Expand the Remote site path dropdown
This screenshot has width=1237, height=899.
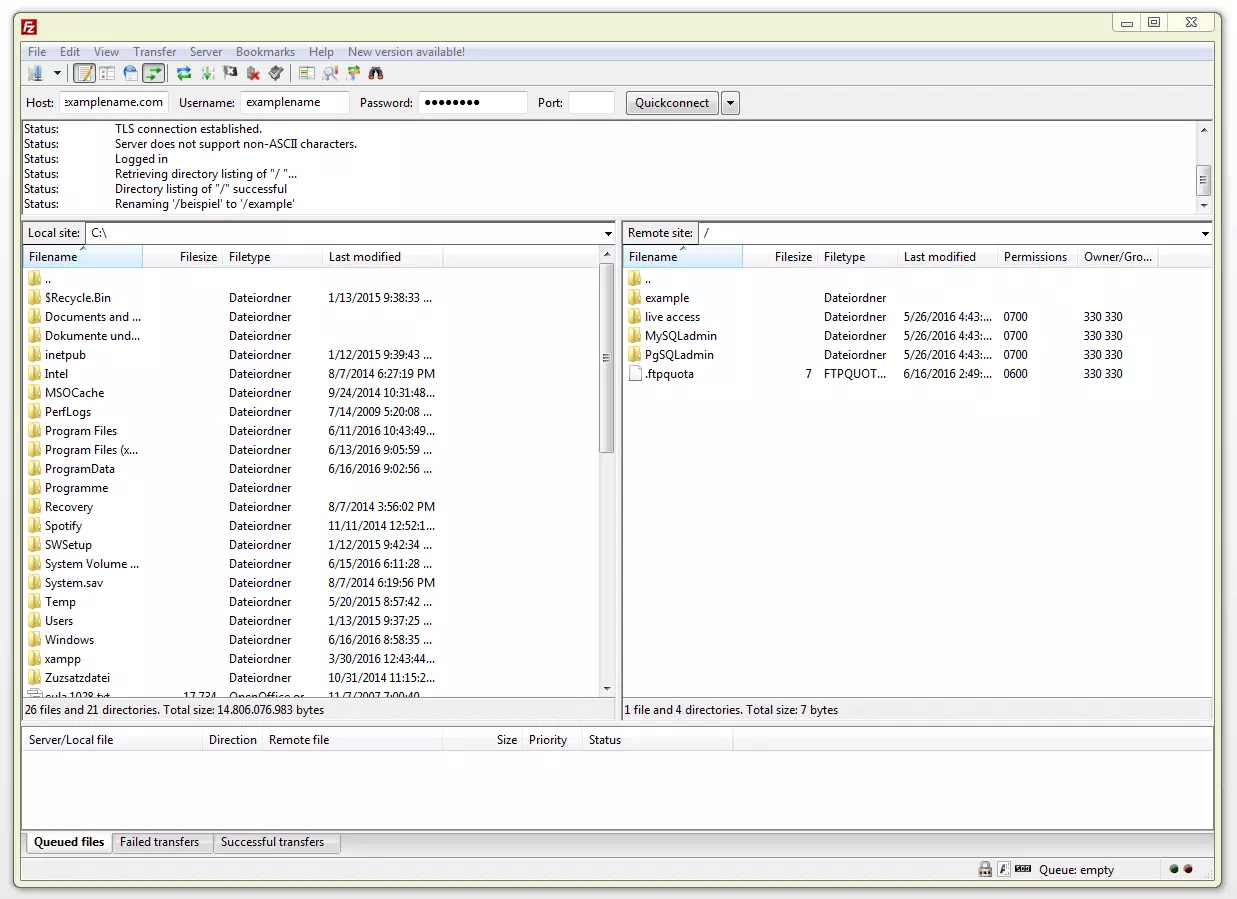(x=1204, y=234)
